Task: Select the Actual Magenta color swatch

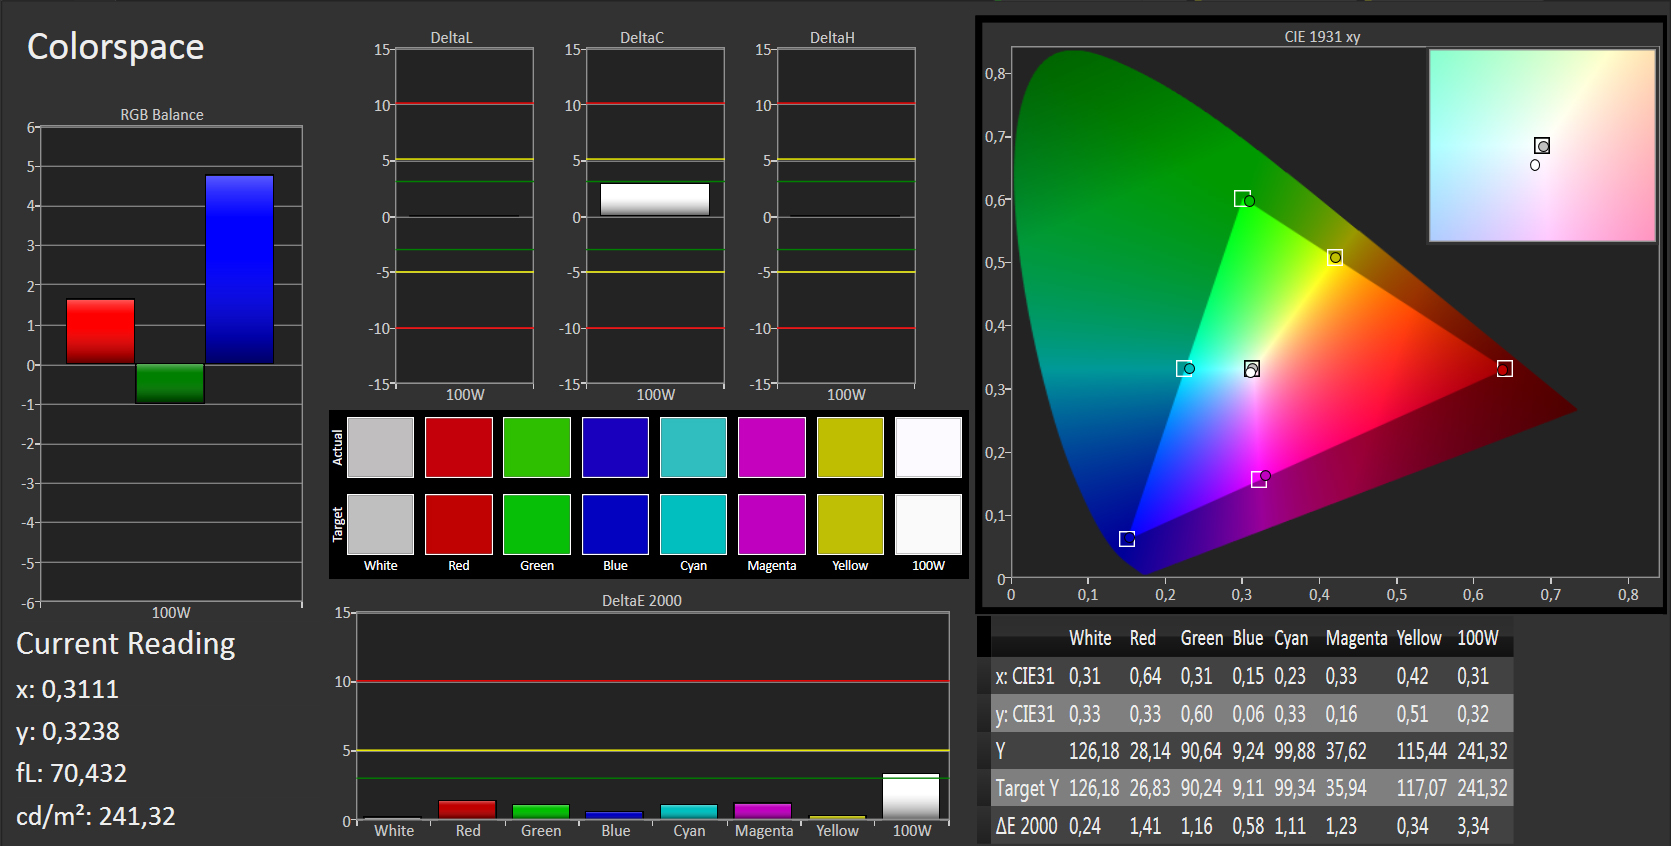Action: pyautogui.click(x=771, y=447)
